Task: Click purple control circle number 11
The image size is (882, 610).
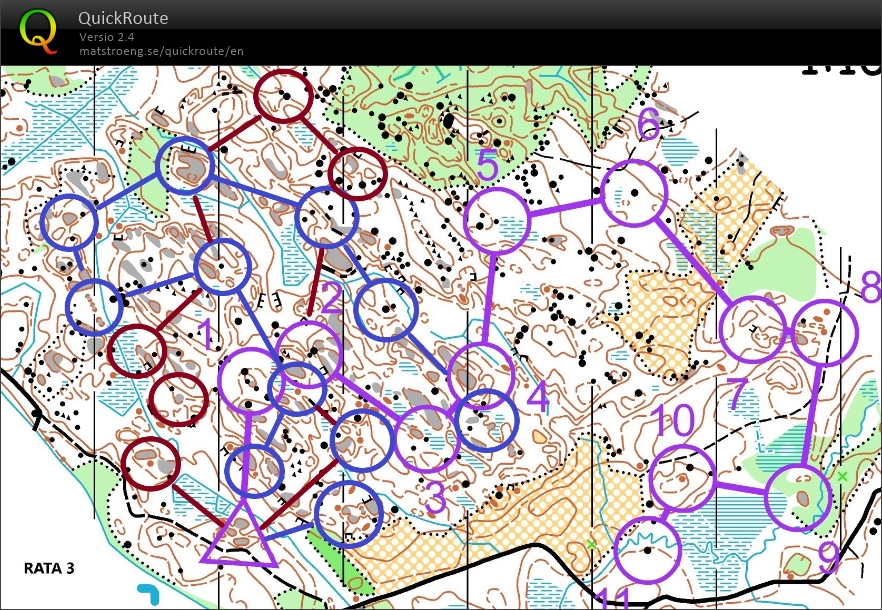Action: pos(646,549)
